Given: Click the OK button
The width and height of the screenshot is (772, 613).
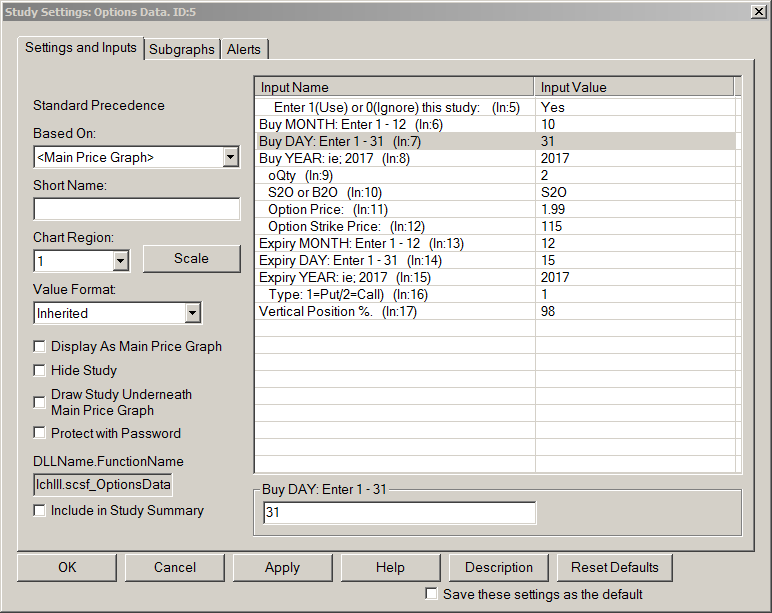Looking at the screenshot, I should [x=67, y=567].
